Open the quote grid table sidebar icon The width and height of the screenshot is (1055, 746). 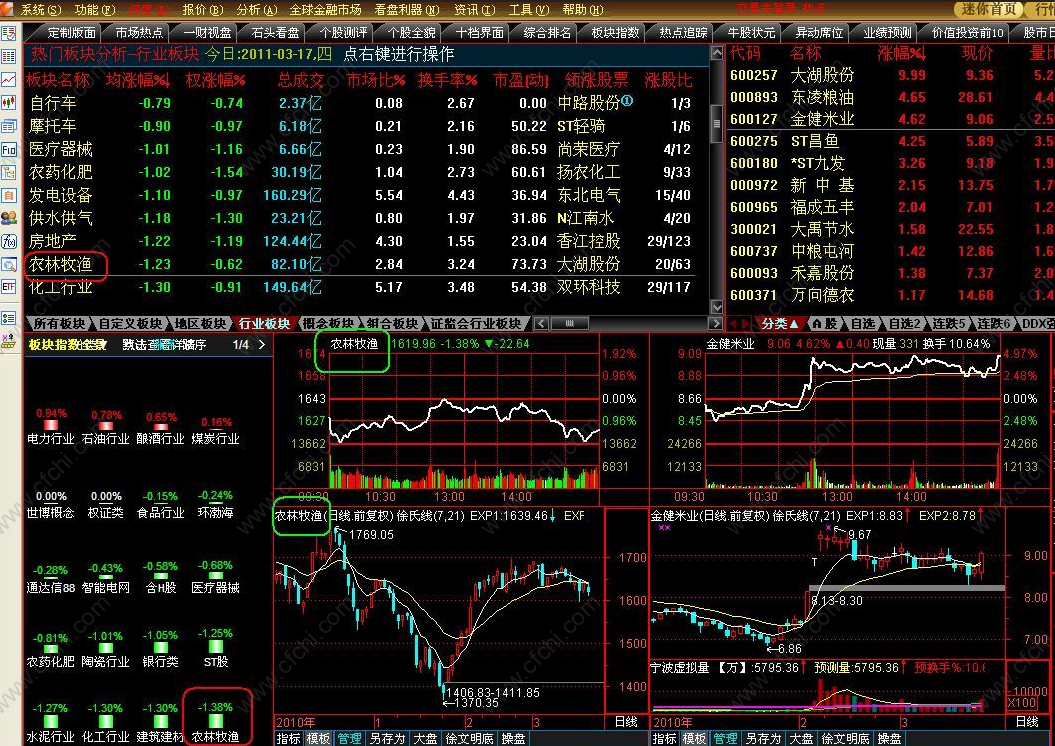pyautogui.click(x=8, y=57)
